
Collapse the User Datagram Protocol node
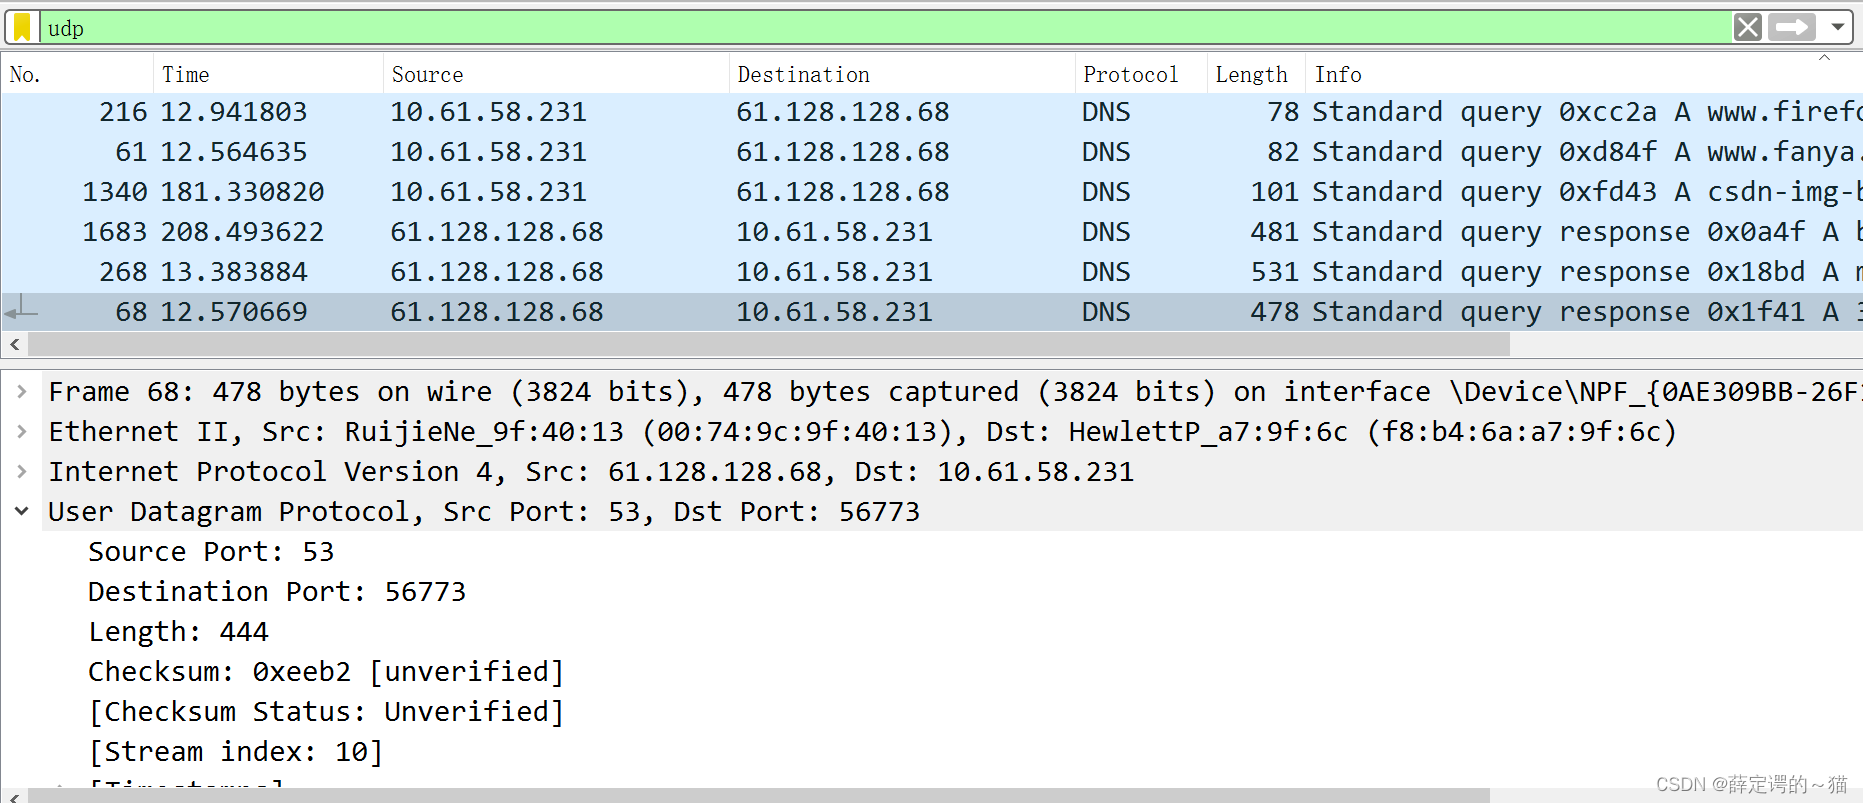21,511
